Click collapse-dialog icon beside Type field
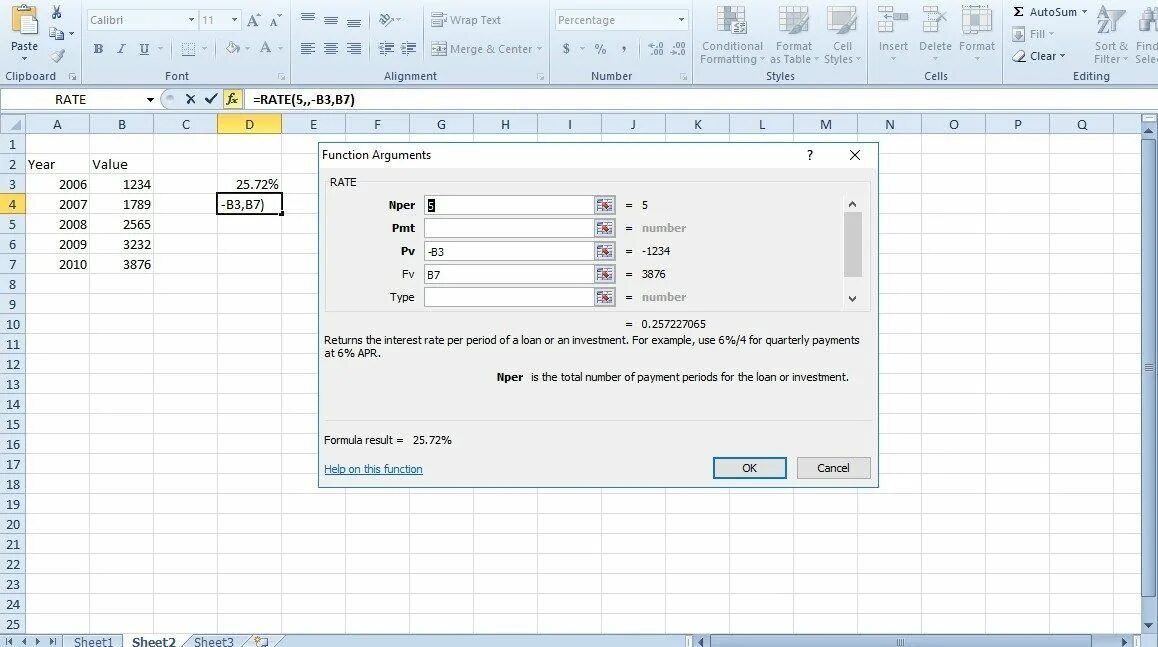1158x647 pixels. pos(605,297)
